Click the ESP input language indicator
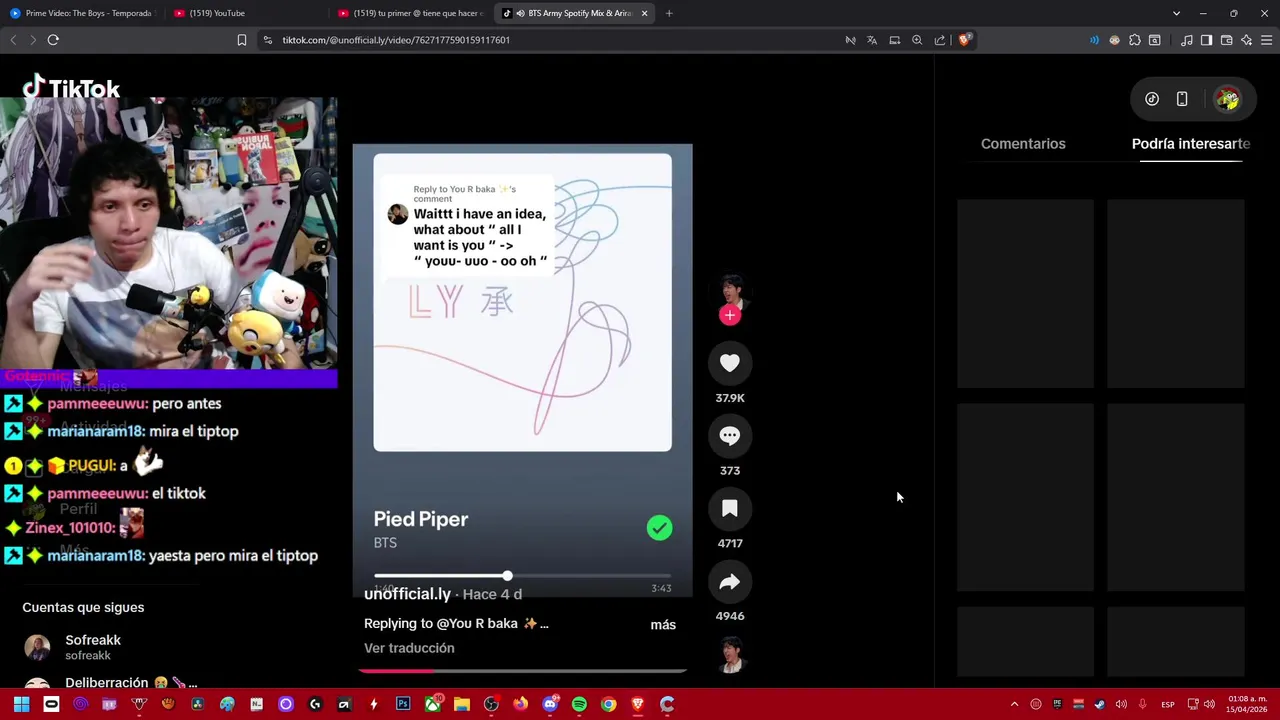Image resolution: width=1280 pixels, height=720 pixels. (x=1168, y=704)
